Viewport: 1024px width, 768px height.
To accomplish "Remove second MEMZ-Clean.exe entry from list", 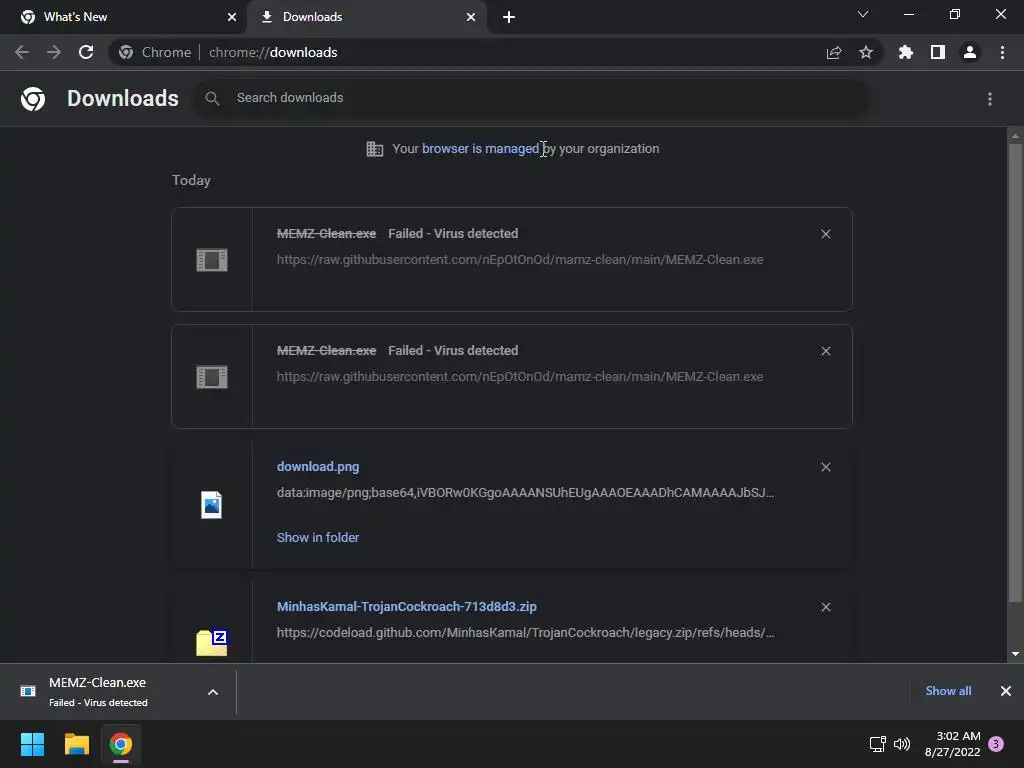I will click(x=826, y=351).
